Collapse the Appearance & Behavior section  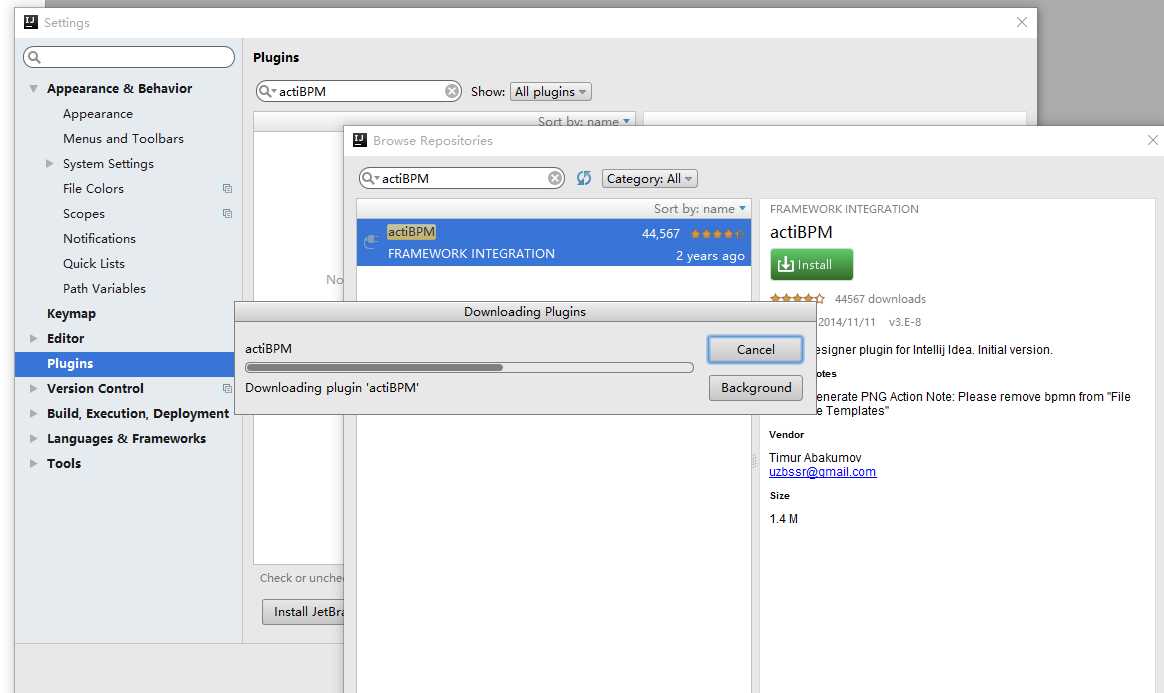(33, 88)
